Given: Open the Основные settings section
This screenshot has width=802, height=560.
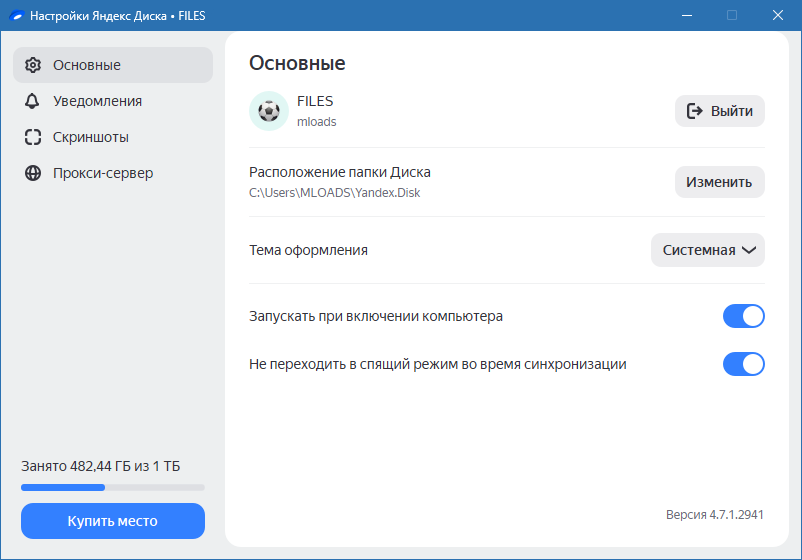Looking at the screenshot, I should coord(113,65).
